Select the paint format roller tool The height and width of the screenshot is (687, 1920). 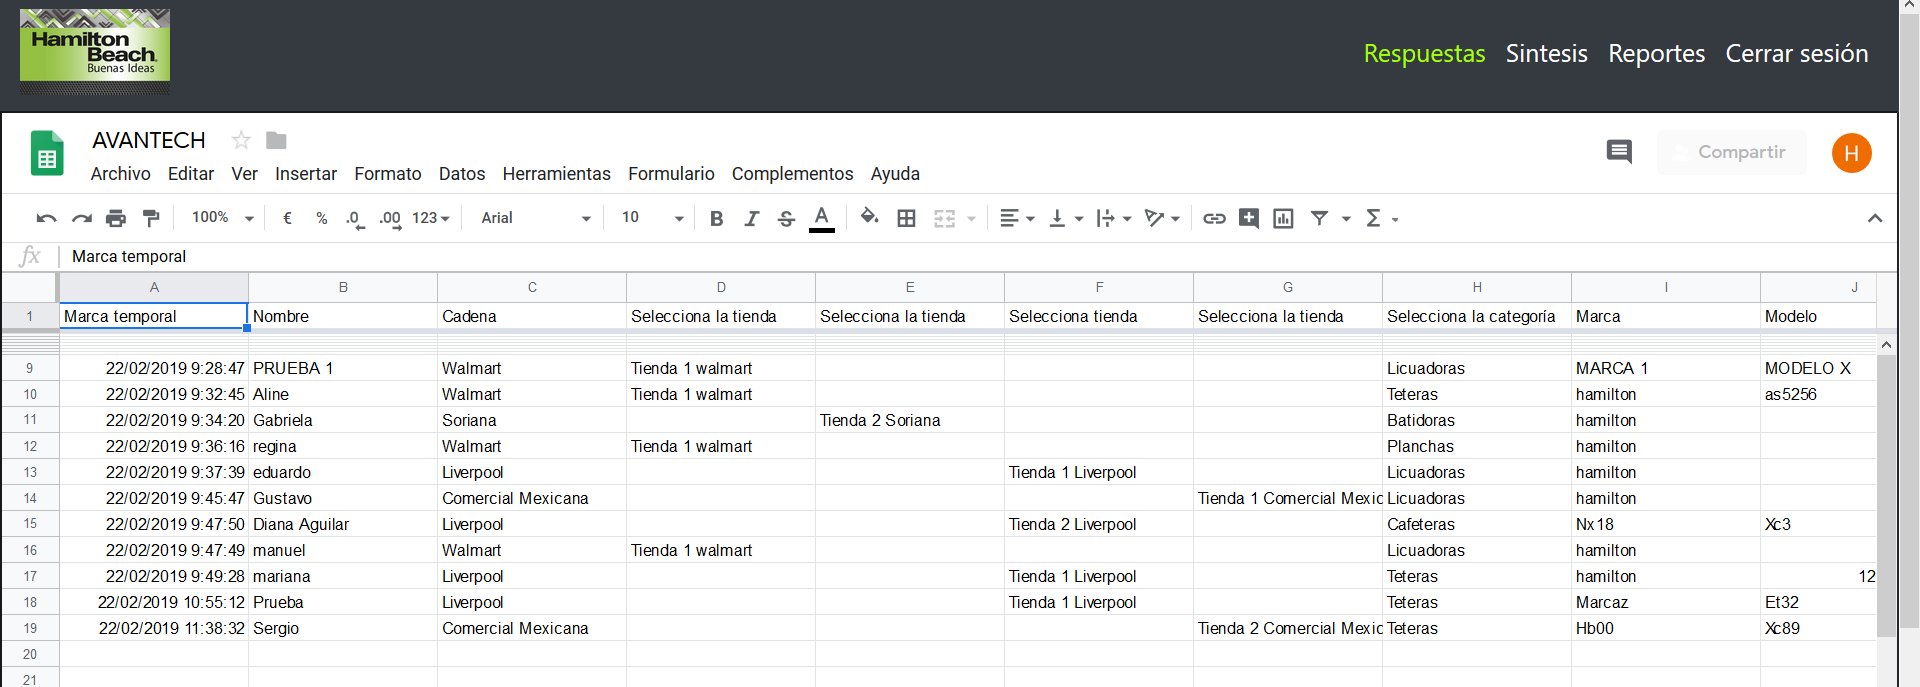pos(151,218)
